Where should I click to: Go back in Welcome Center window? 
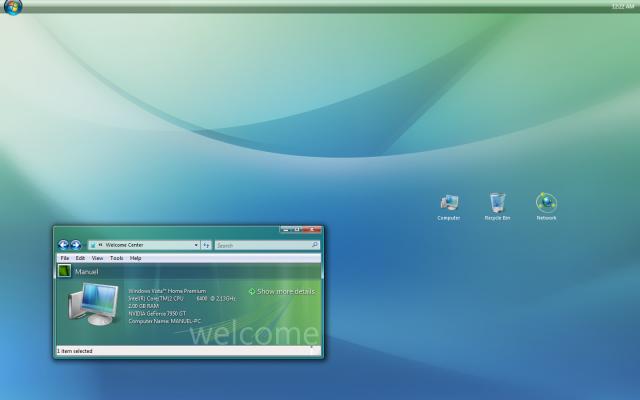tap(63, 244)
